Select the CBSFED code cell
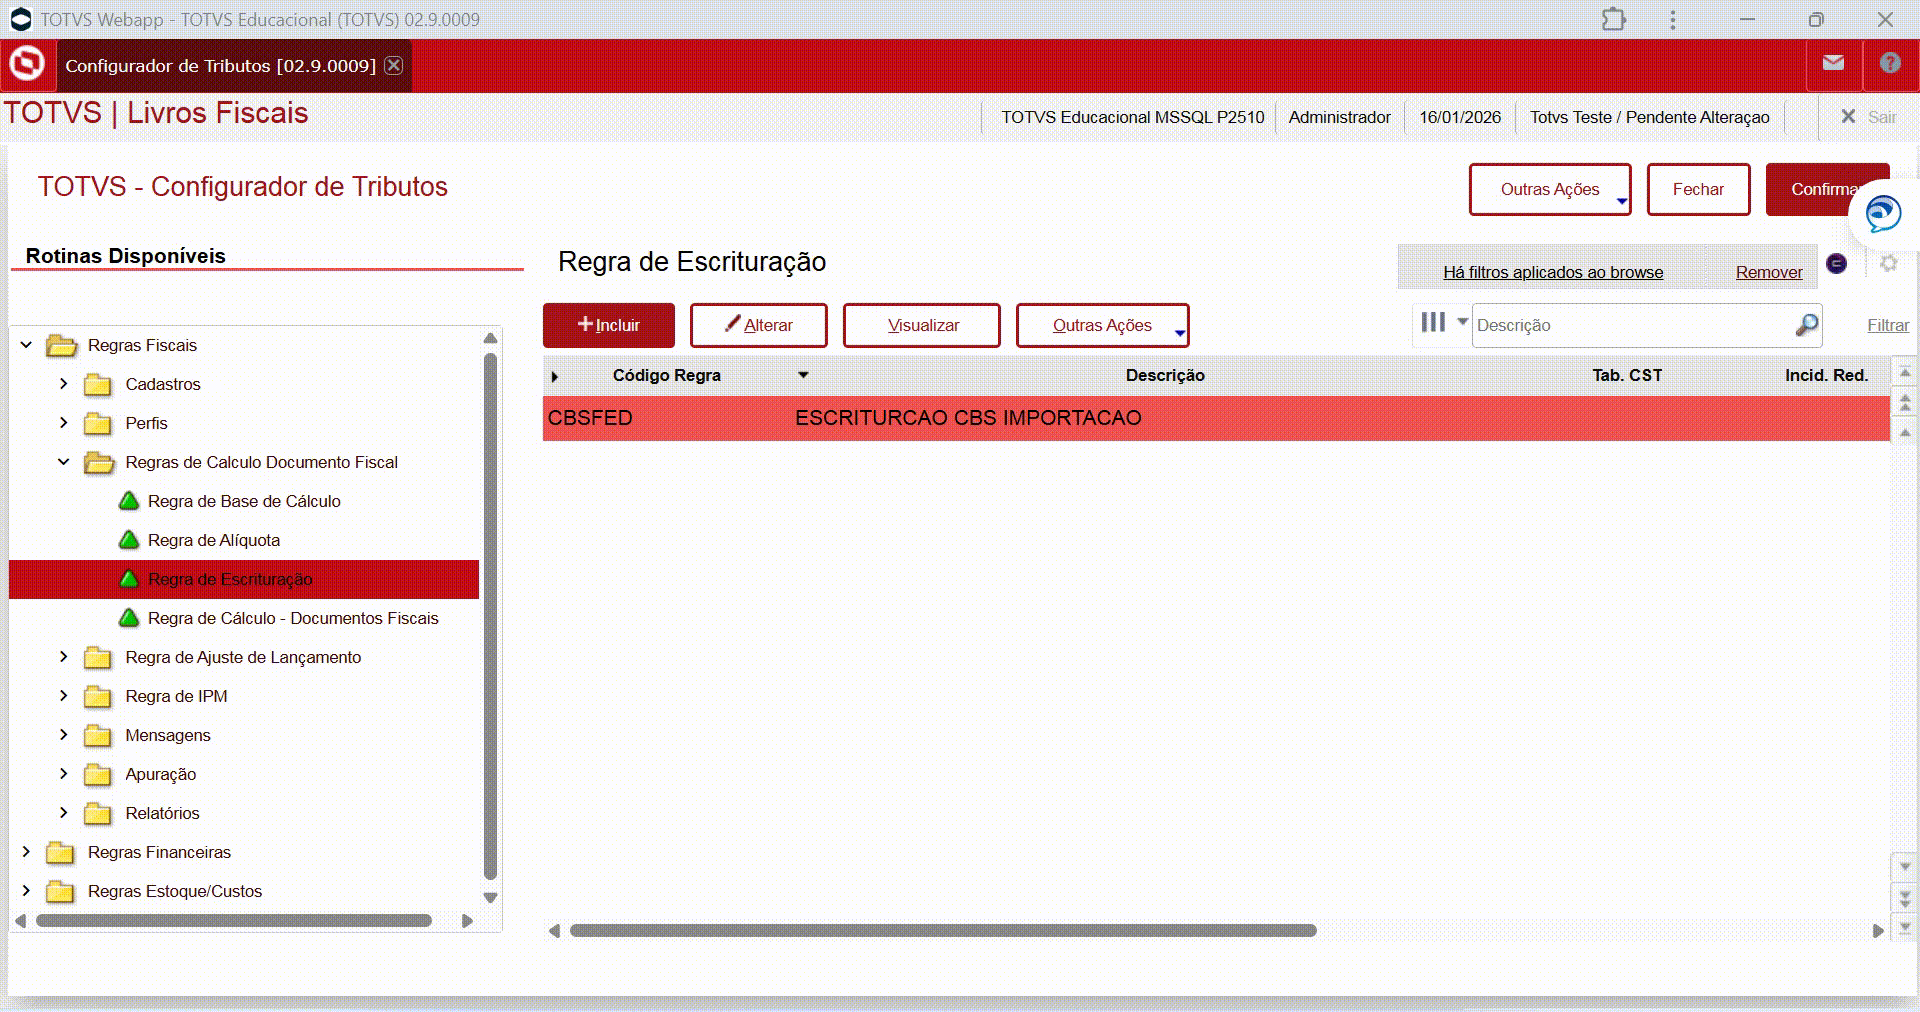Image resolution: width=1920 pixels, height=1012 pixels. 590,418
